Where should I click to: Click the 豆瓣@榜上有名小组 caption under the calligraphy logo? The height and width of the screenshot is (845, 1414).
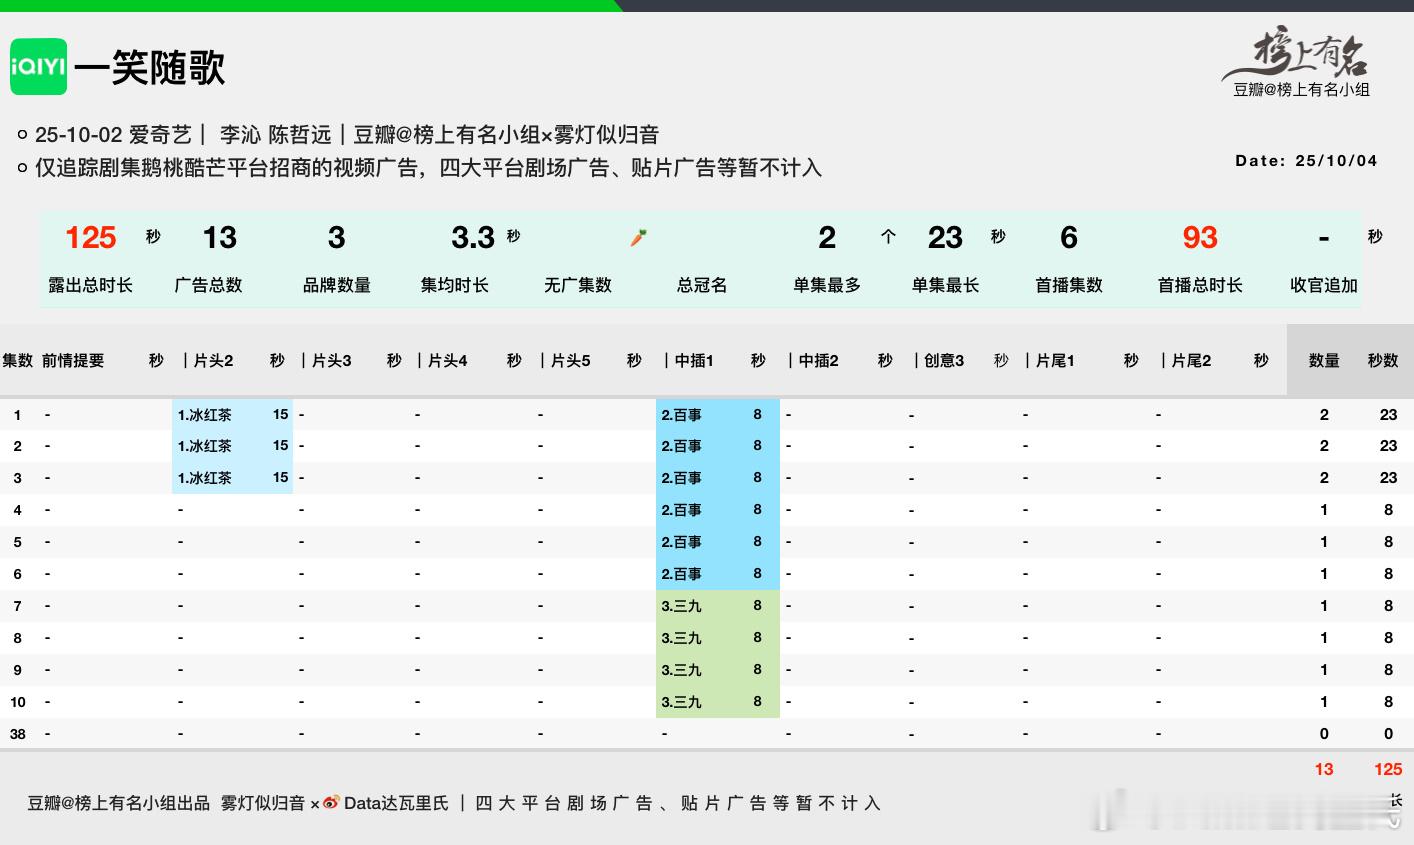[1301, 90]
